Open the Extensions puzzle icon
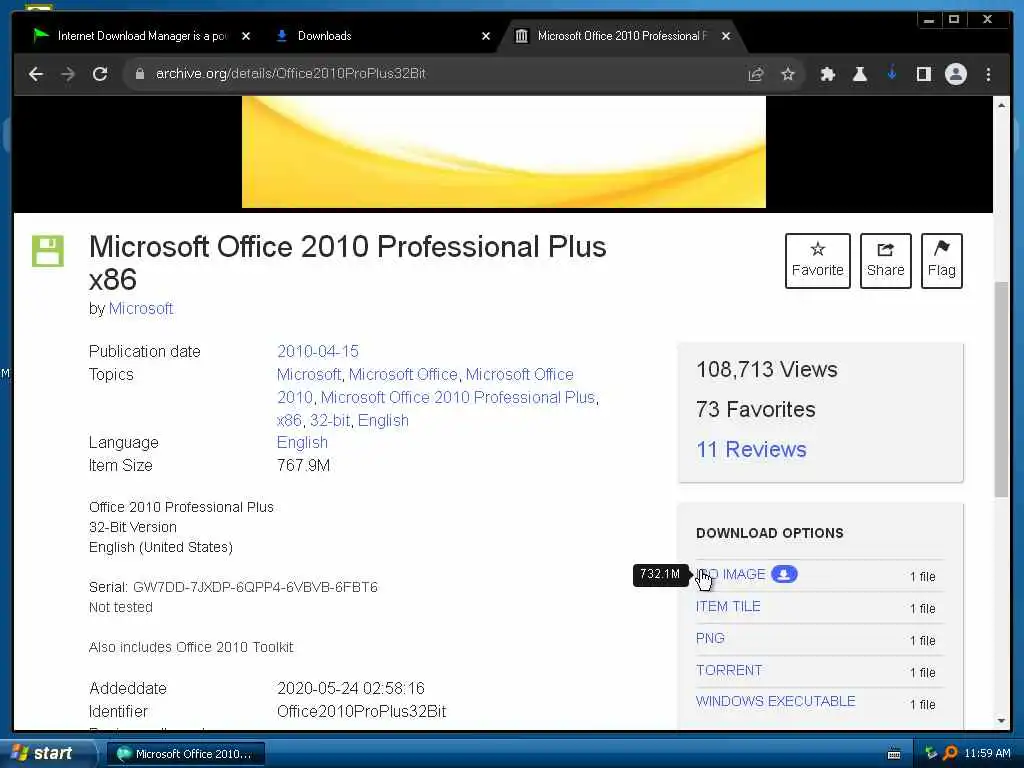This screenshot has height=768, width=1024. [827, 74]
